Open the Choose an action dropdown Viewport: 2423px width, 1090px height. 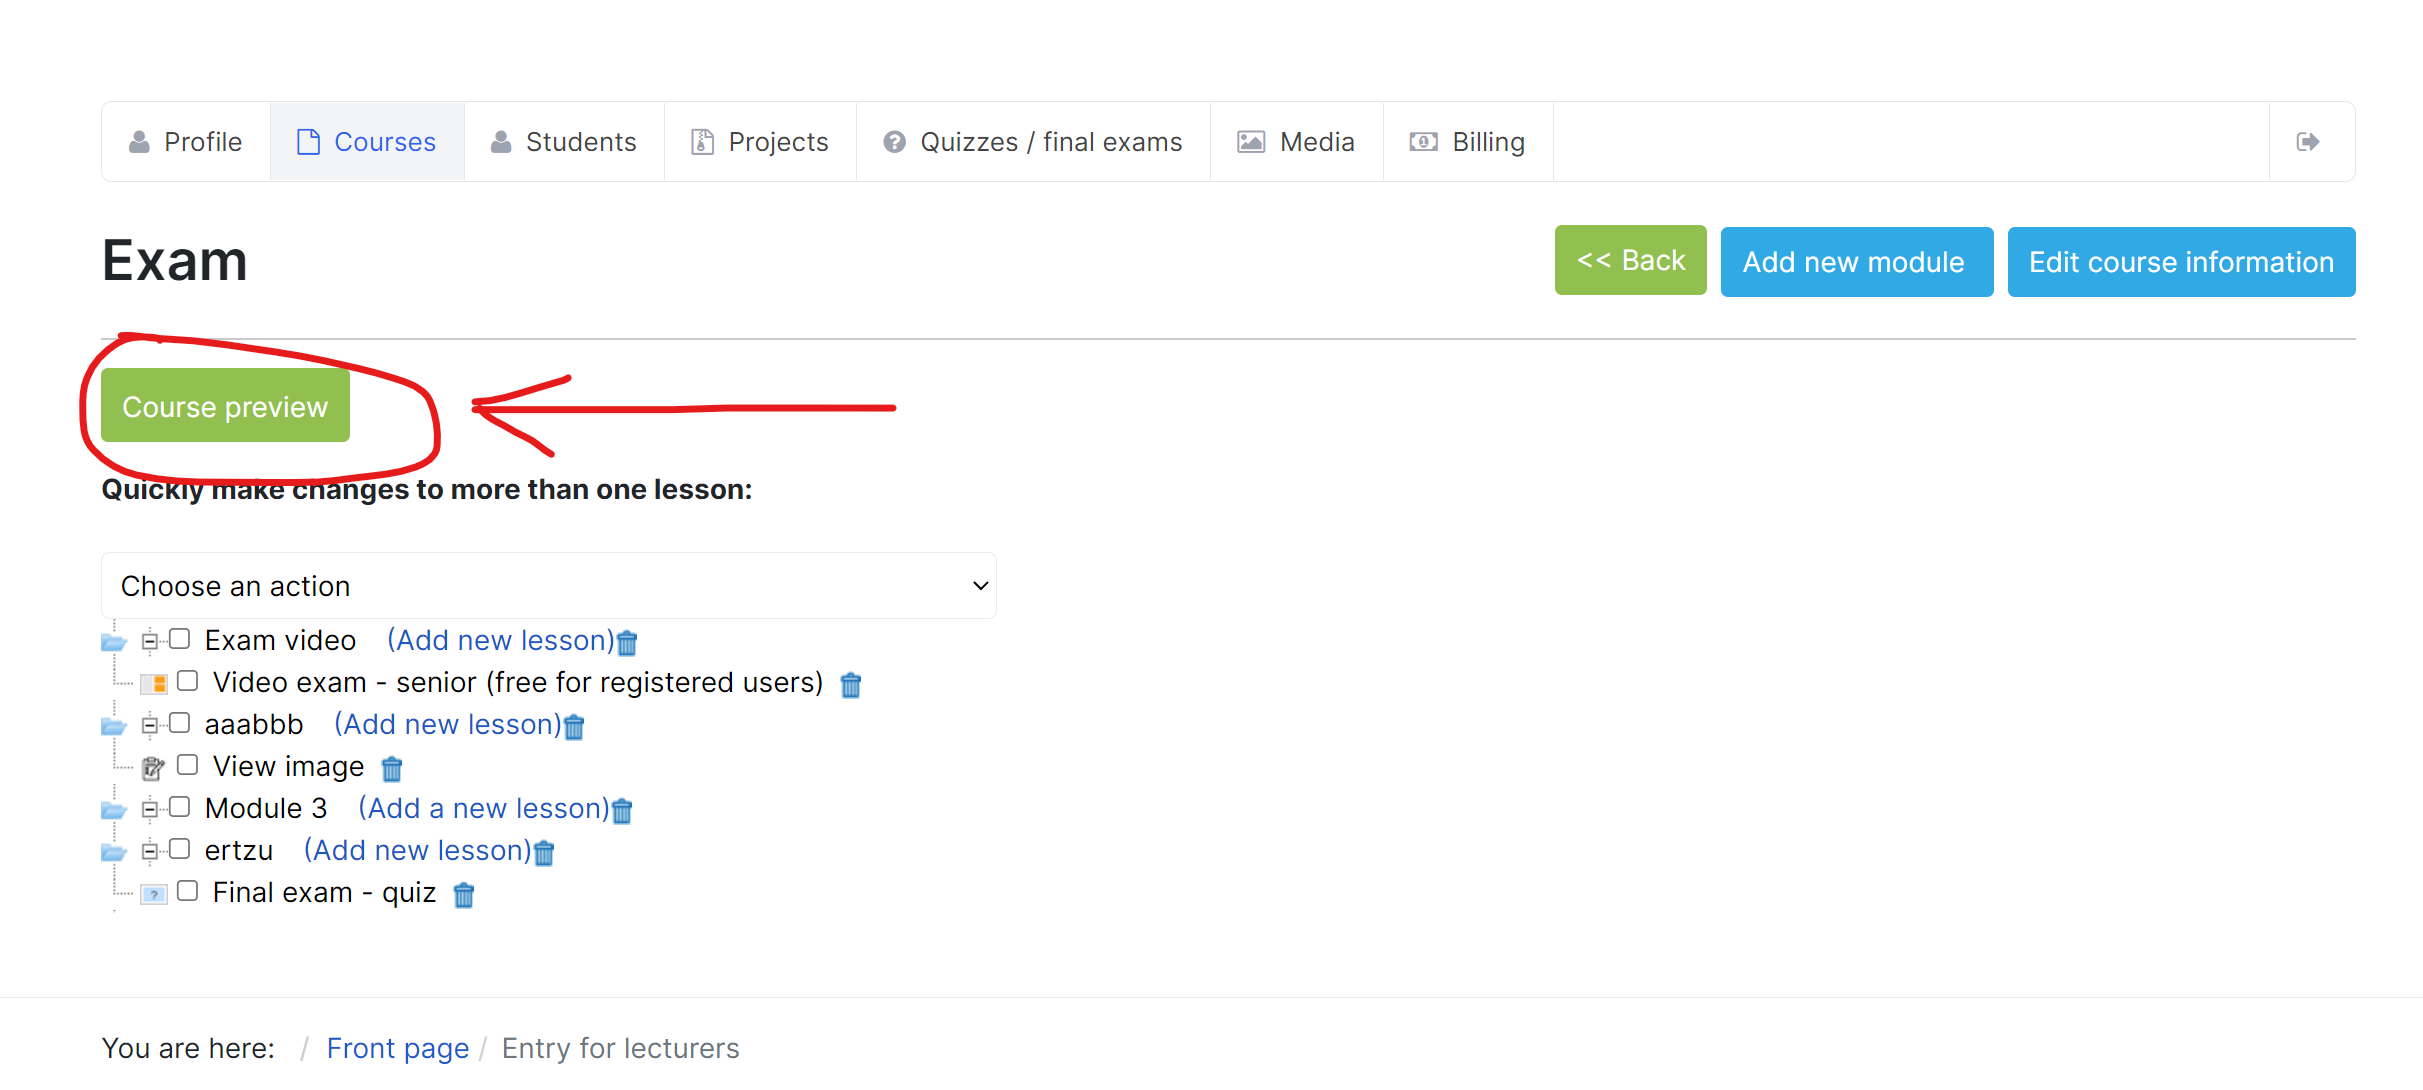[x=548, y=586]
